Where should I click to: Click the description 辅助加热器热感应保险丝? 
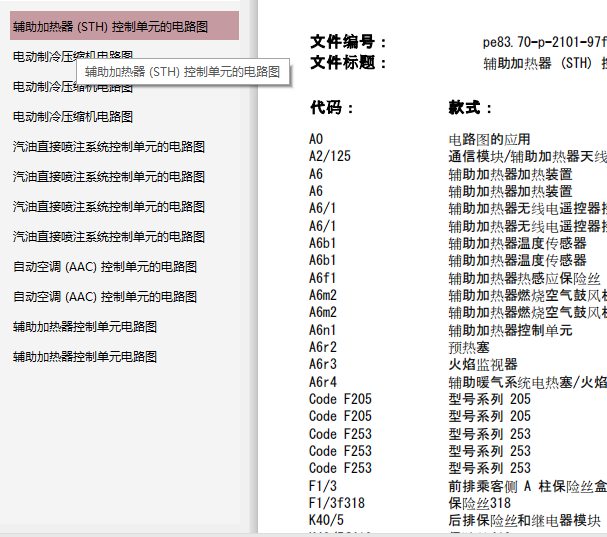[x=525, y=278]
